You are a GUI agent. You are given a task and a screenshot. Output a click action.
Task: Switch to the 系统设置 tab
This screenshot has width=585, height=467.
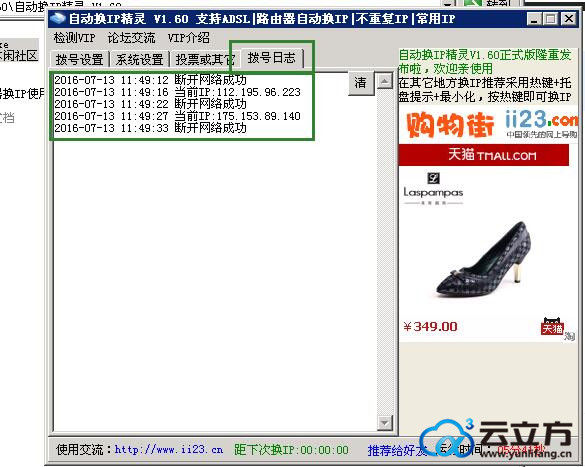tap(140, 59)
